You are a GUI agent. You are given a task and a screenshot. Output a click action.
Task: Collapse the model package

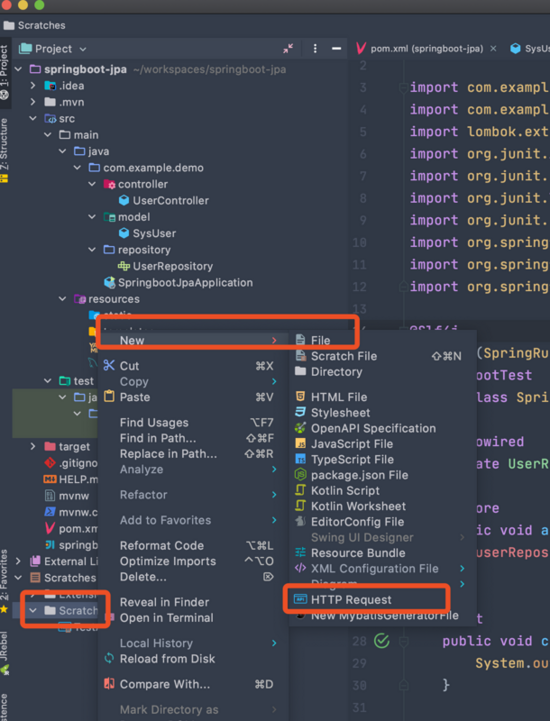[x=92, y=217]
